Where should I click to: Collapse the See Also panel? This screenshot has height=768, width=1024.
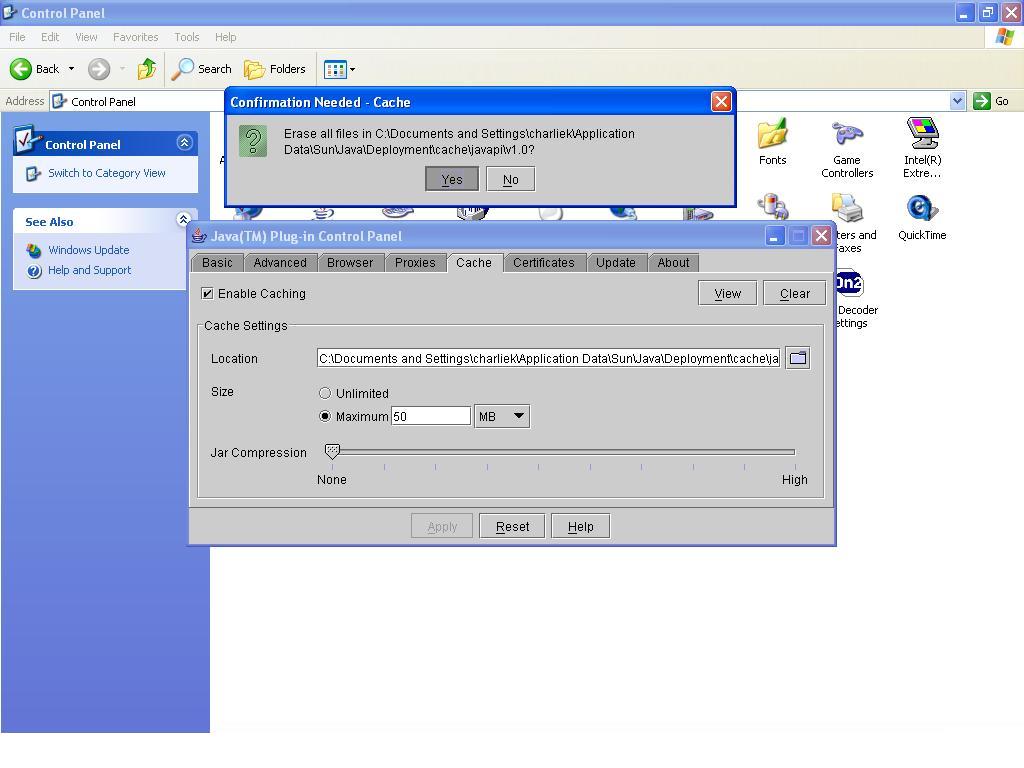(183, 220)
